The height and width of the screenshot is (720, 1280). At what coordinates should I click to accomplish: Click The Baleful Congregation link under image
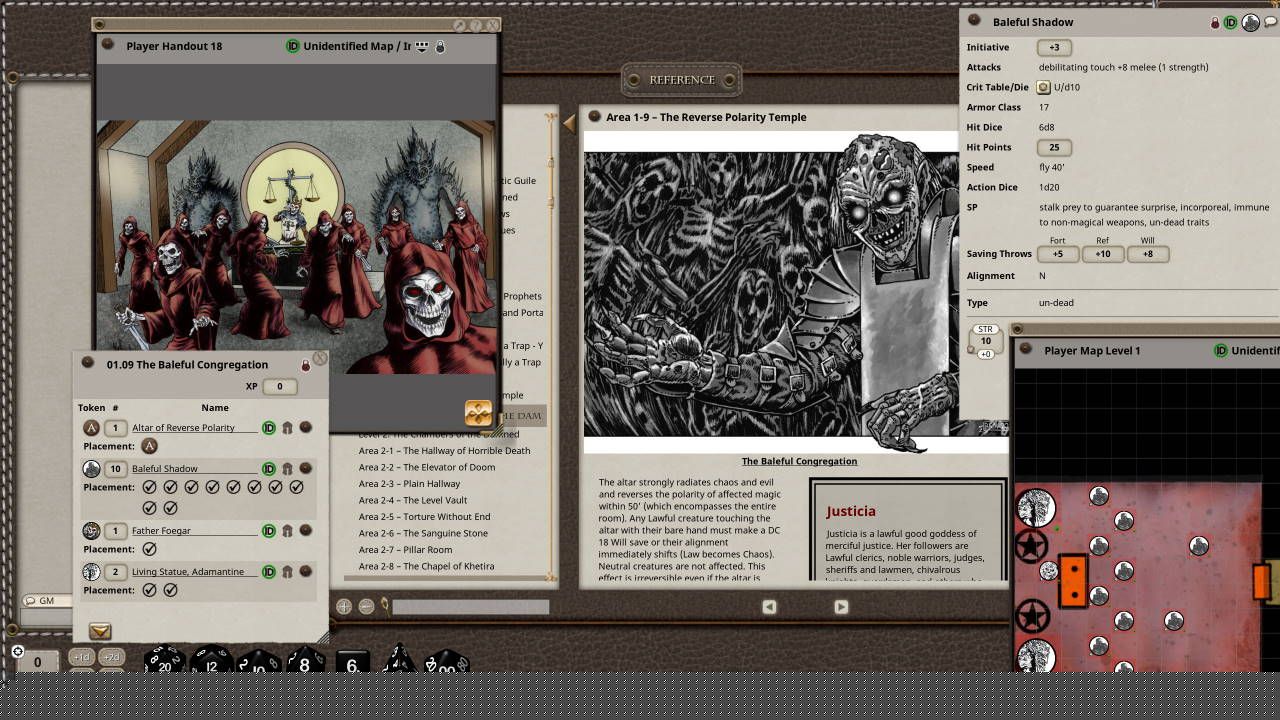pyautogui.click(x=799, y=461)
